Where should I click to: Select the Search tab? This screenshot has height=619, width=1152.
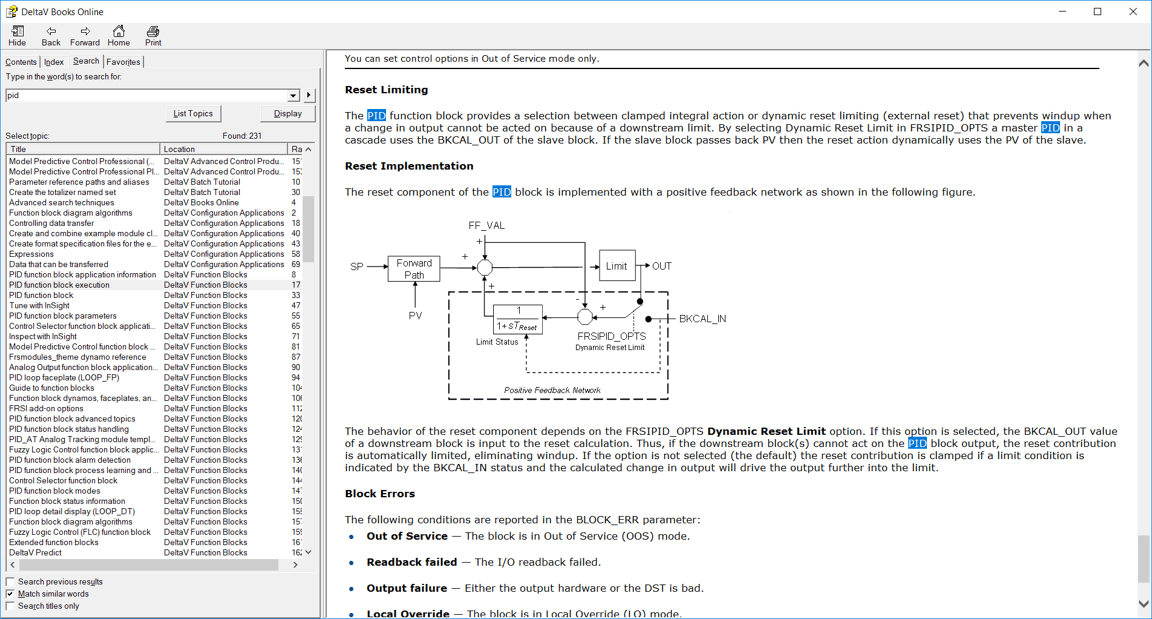pos(86,61)
